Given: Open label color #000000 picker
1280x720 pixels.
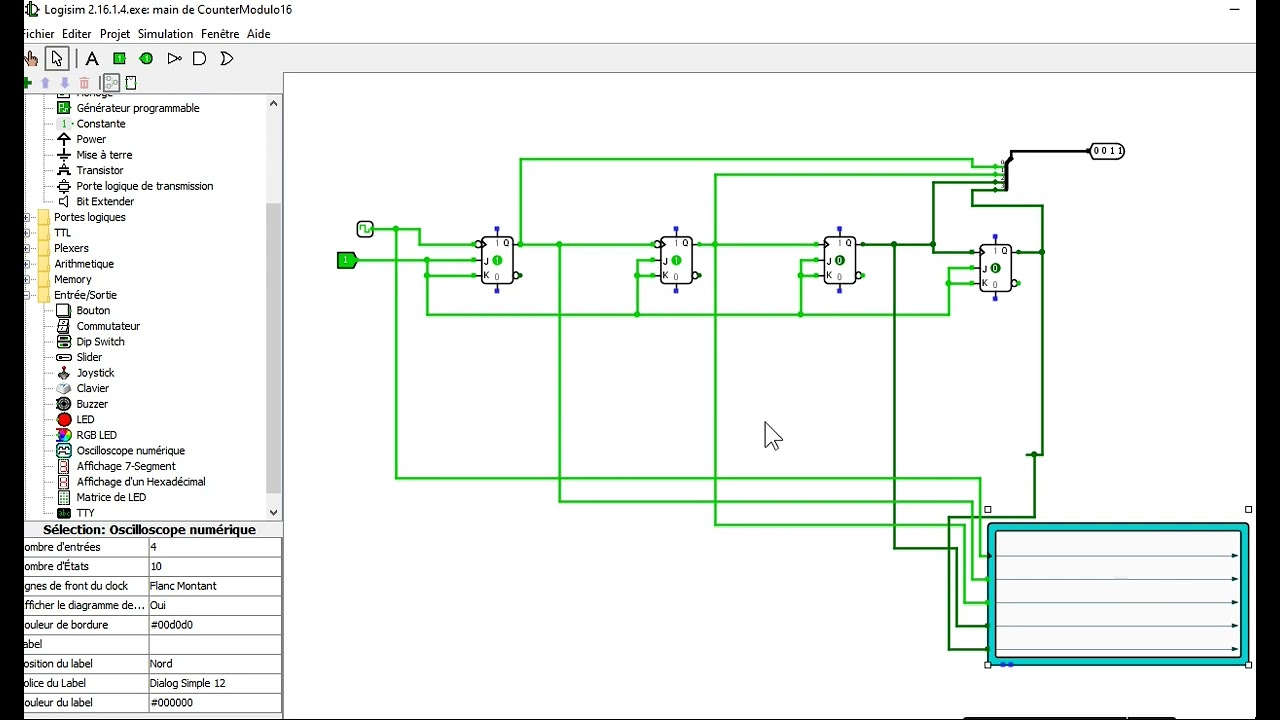Looking at the screenshot, I should tap(215, 702).
